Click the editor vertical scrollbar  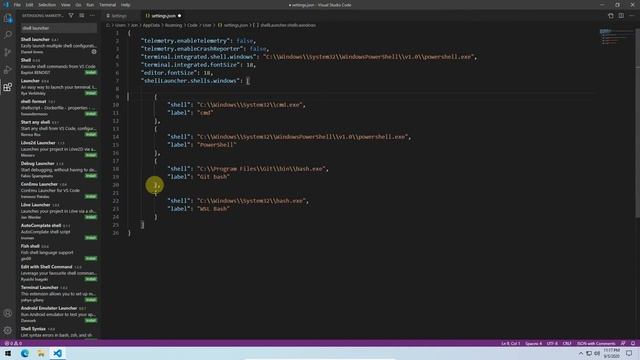point(637,122)
